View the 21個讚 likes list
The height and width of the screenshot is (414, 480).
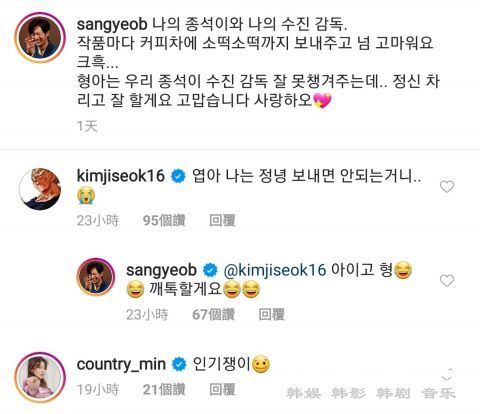tap(164, 389)
